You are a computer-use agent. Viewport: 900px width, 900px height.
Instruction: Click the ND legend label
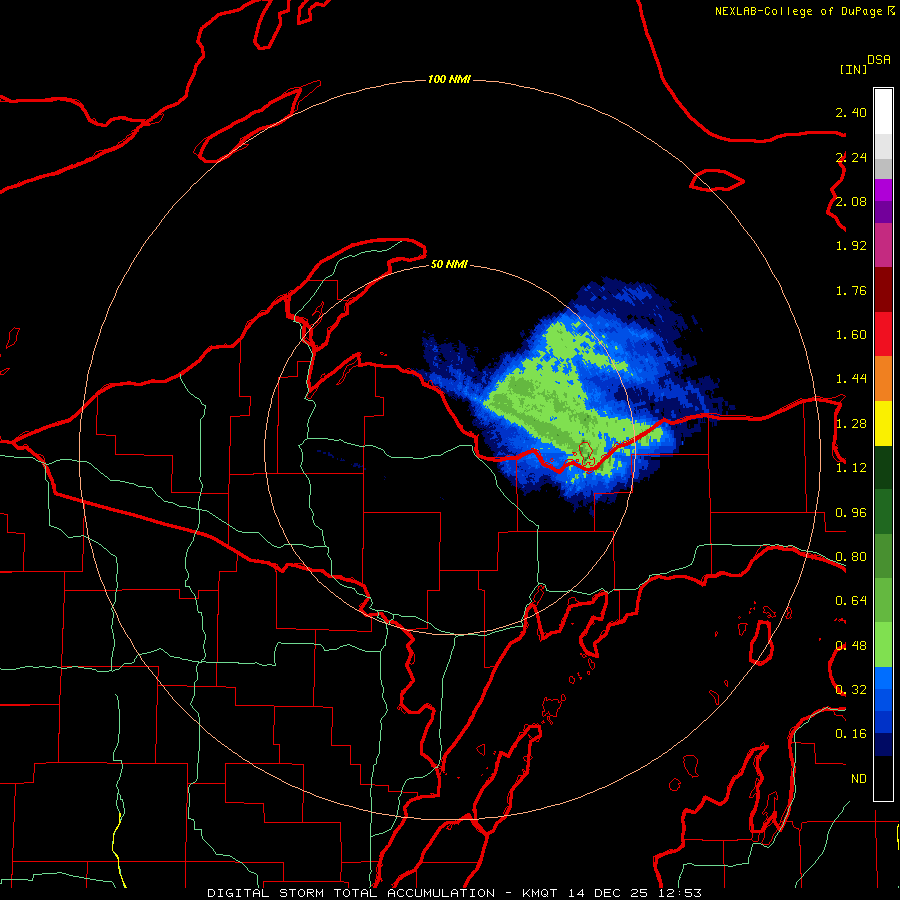click(x=859, y=779)
